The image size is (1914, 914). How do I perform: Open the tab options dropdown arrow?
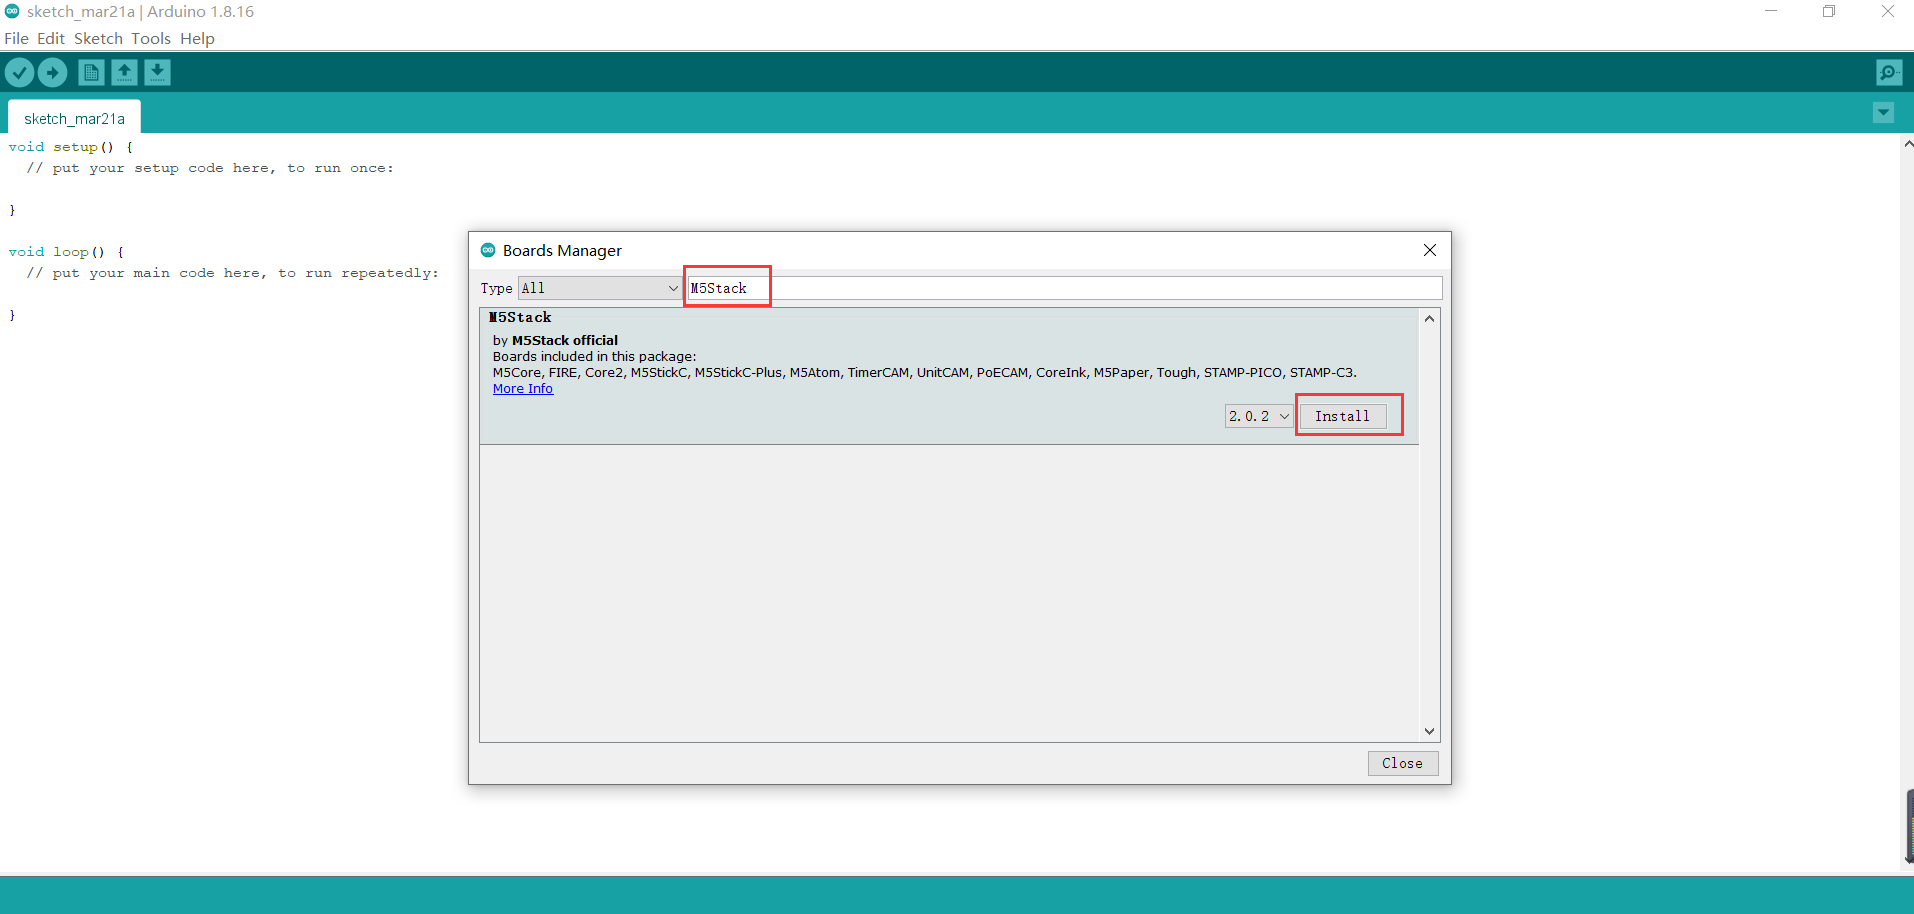tap(1883, 113)
